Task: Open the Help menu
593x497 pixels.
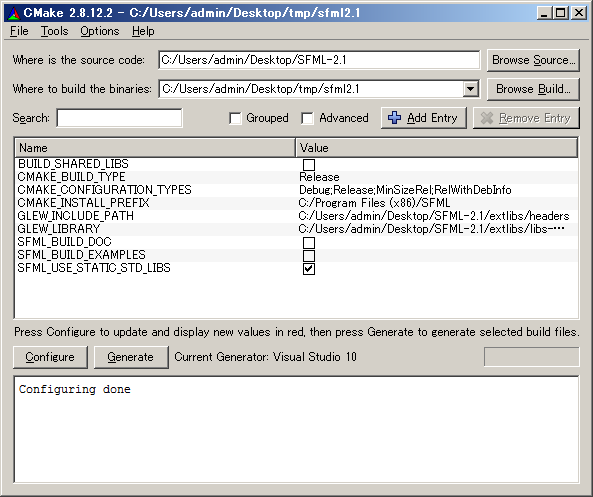Action: (x=143, y=31)
